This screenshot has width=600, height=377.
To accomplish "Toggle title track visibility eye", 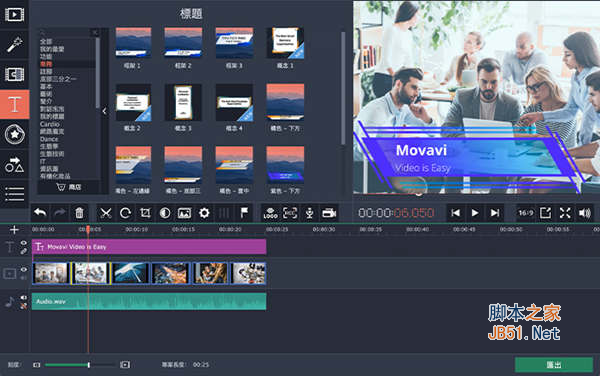I will pos(24,243).
